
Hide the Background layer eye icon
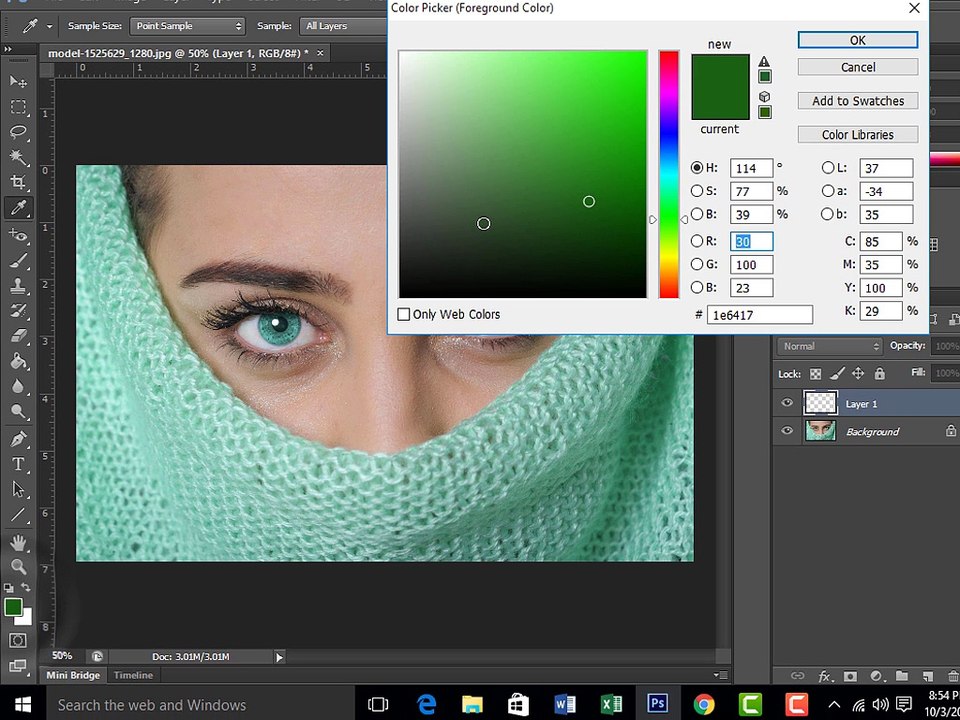[787, 431]
